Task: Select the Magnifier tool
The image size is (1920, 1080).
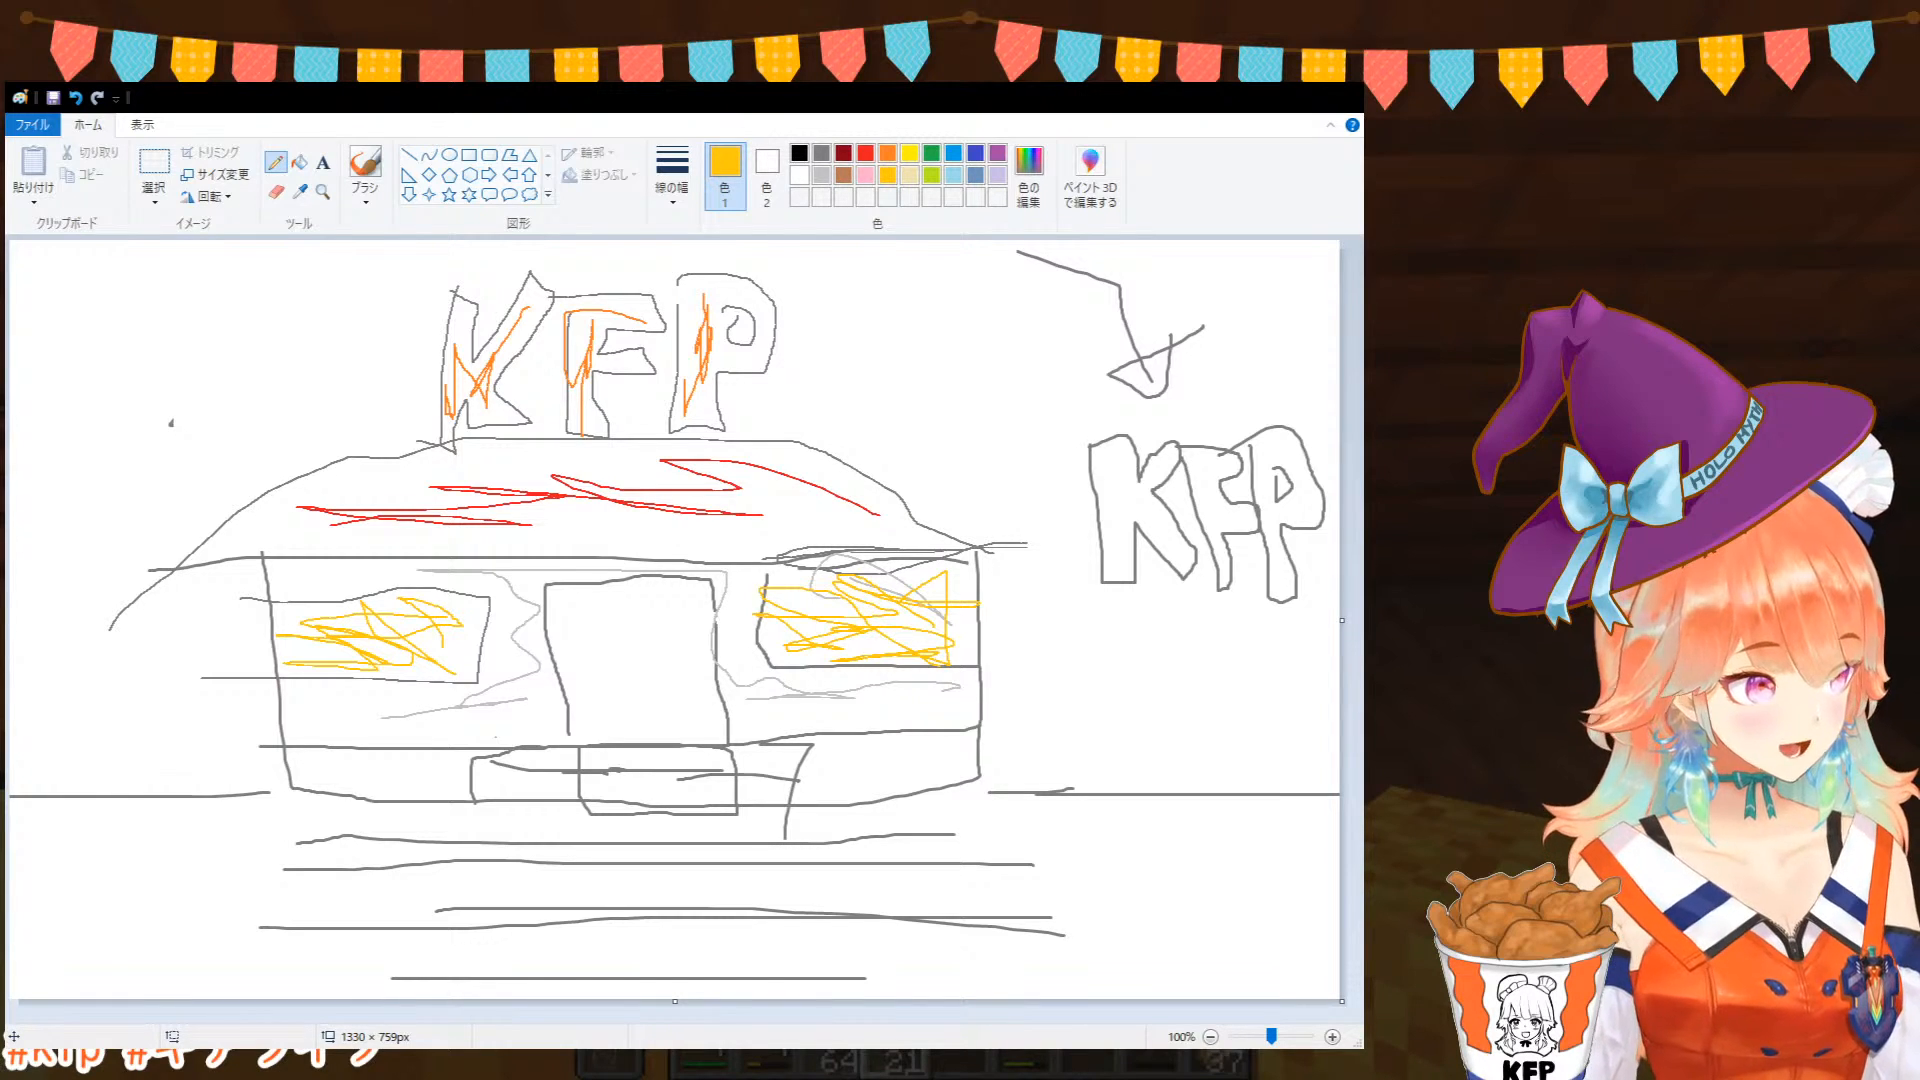Action: pos(323,192)
